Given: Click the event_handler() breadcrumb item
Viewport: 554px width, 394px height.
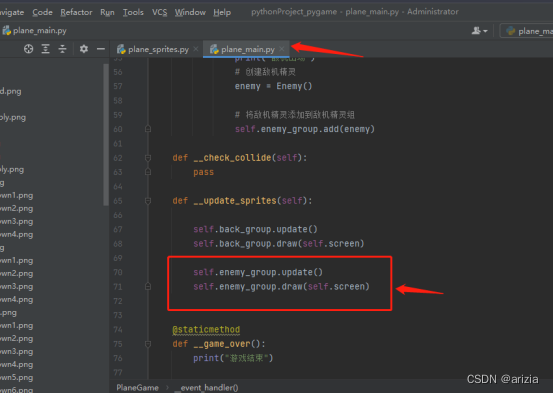Looking at the screenshot, I should tap(209, 388).
